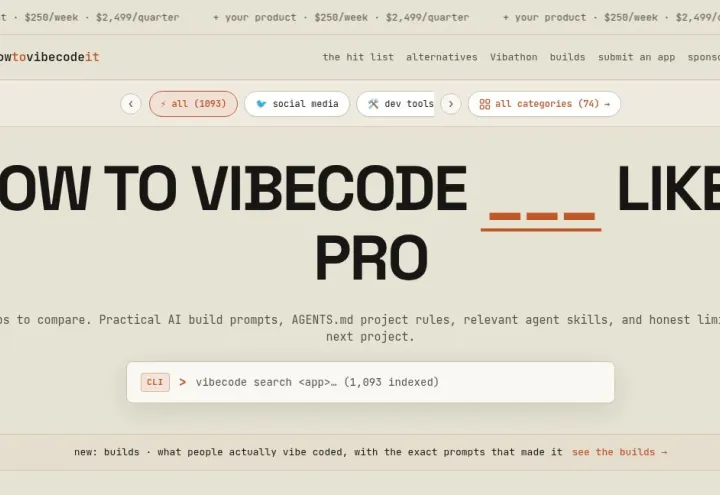Show next category chips with right chevron
720x495 pixels.
click(x=451, y=104)
